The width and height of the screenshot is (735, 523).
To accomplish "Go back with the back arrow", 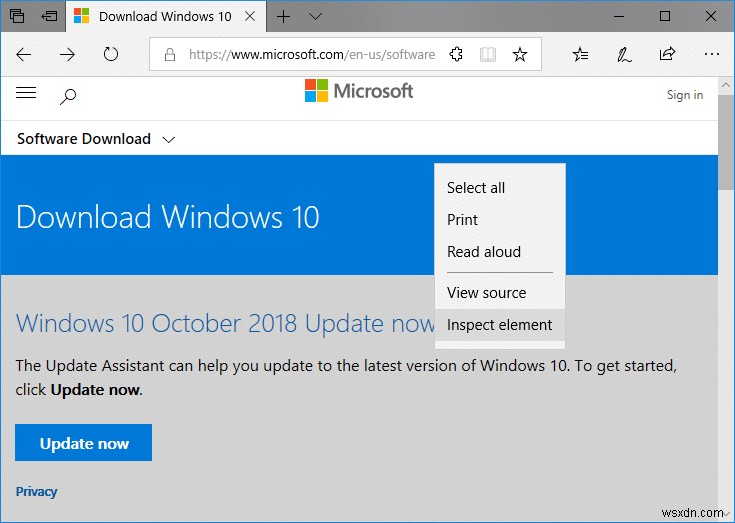I will tap(23, 54).
